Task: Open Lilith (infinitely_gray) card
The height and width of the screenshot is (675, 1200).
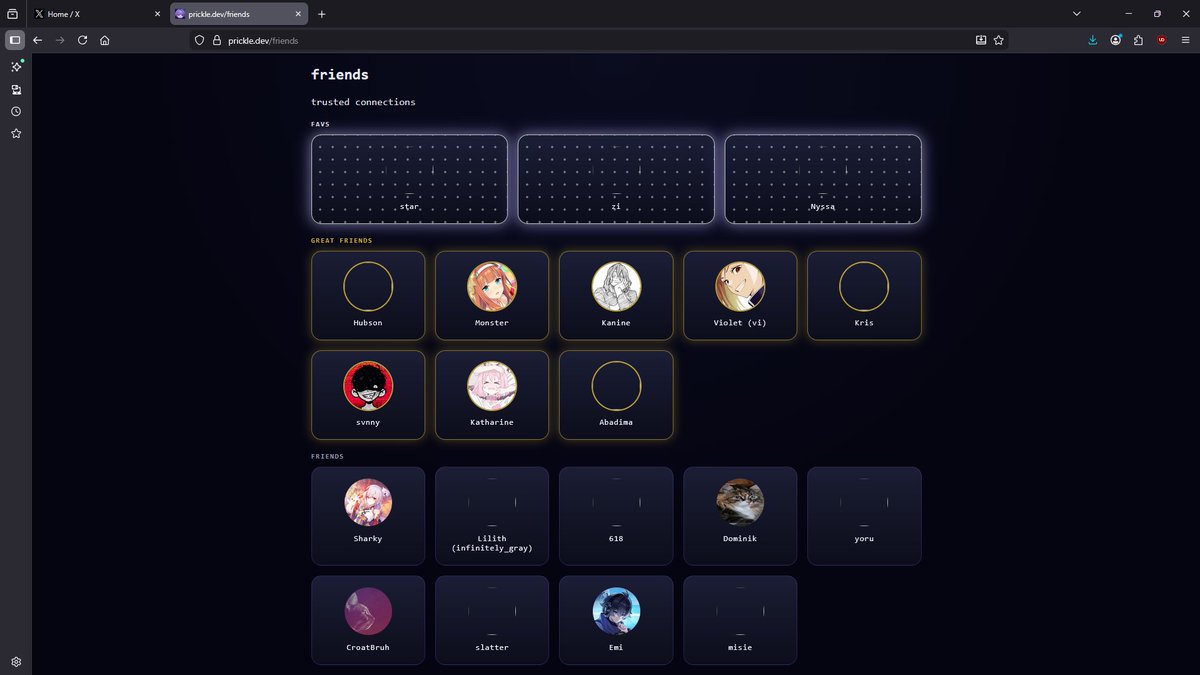Action: pyautogui.click(x=492, y=516)
